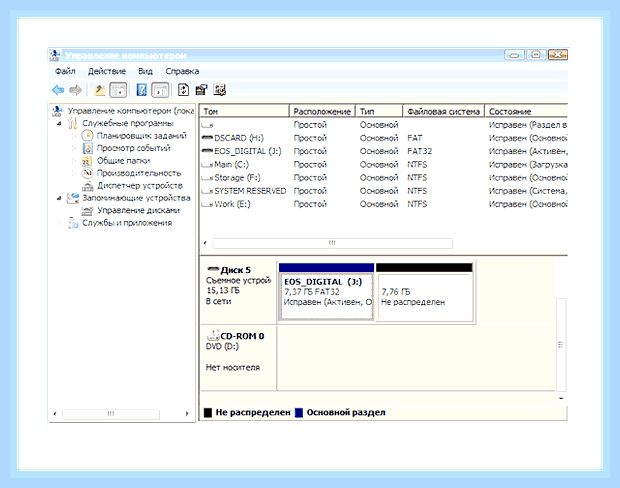
Task: Click the FAT cell of DSCARD row
Action: pos(415,138)
